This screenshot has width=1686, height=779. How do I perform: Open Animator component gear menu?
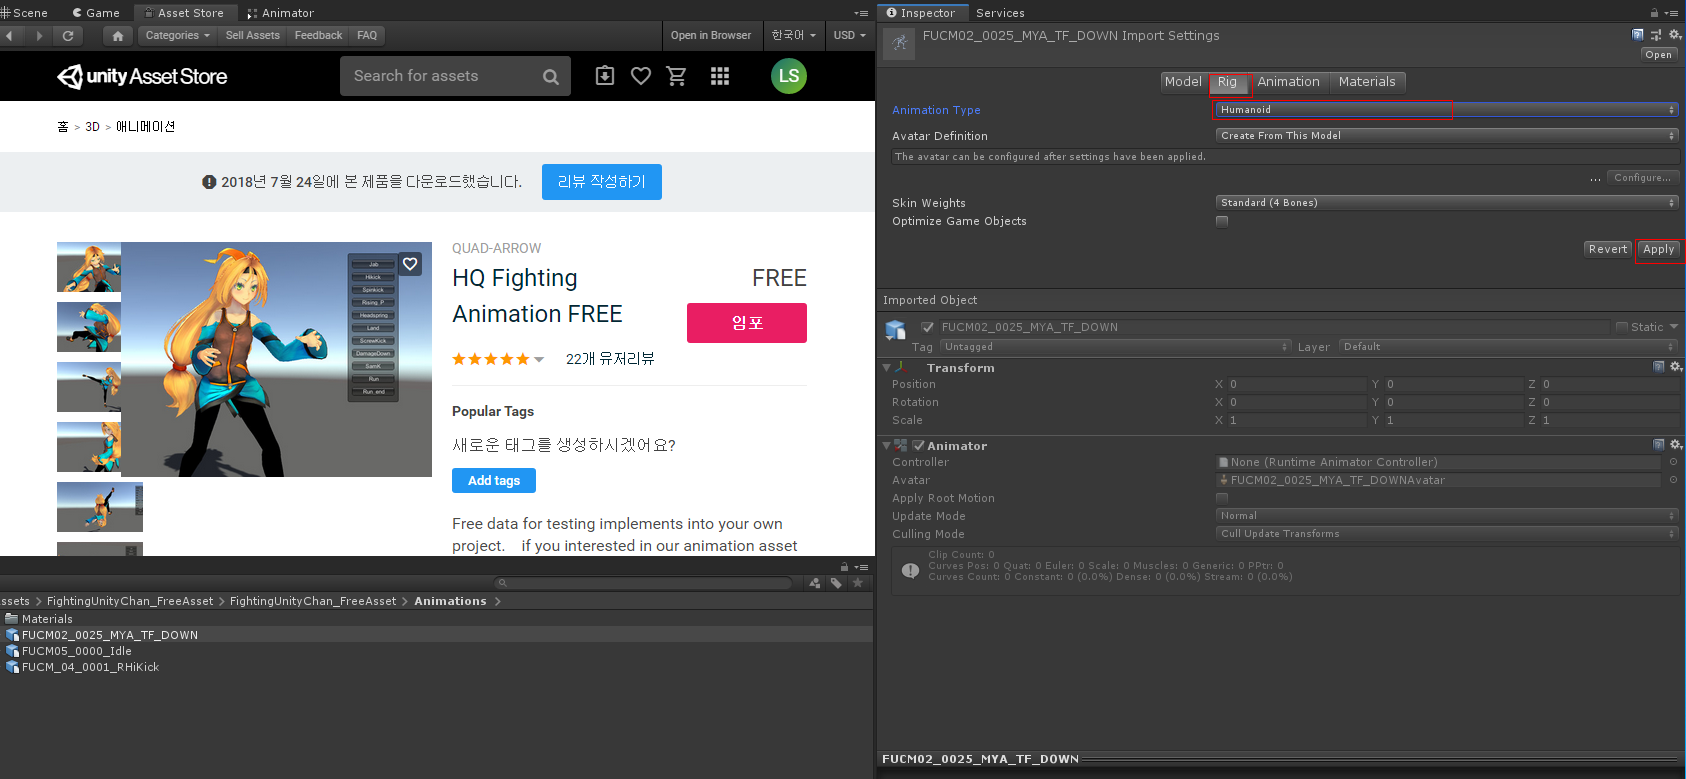click(x=1676, y=445)
